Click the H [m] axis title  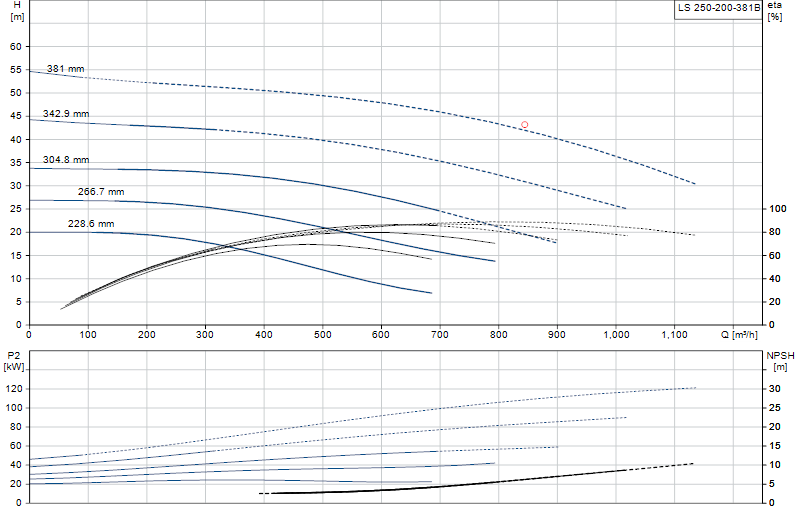click(17, 11)
